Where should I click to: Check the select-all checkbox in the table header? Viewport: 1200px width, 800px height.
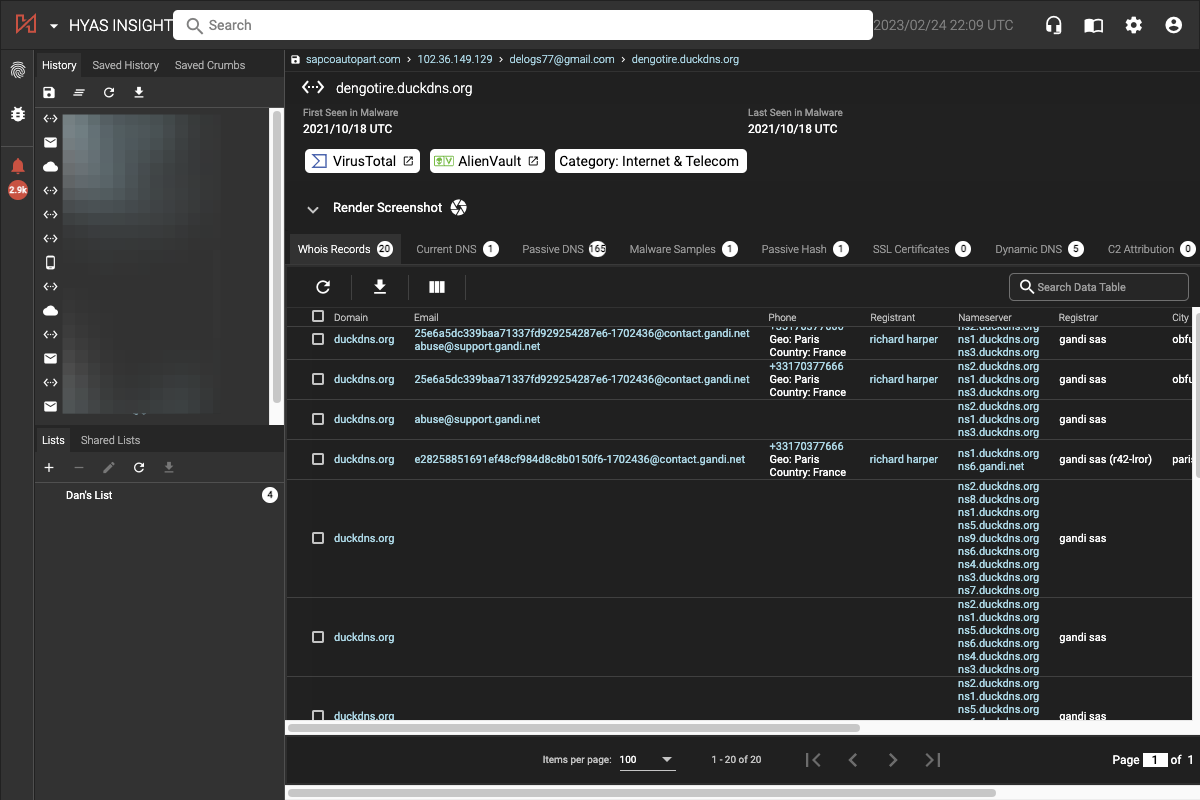click(x=317, y=317)
